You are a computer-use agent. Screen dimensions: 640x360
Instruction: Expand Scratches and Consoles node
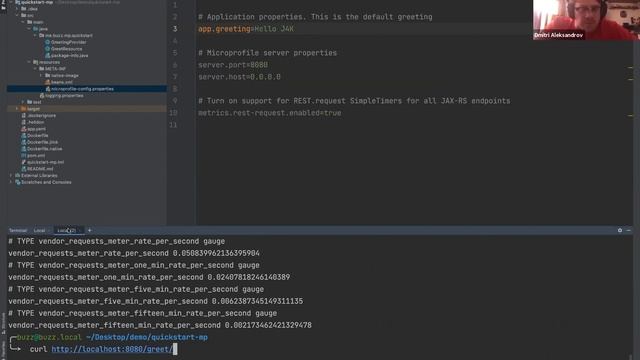click(11, 182)
